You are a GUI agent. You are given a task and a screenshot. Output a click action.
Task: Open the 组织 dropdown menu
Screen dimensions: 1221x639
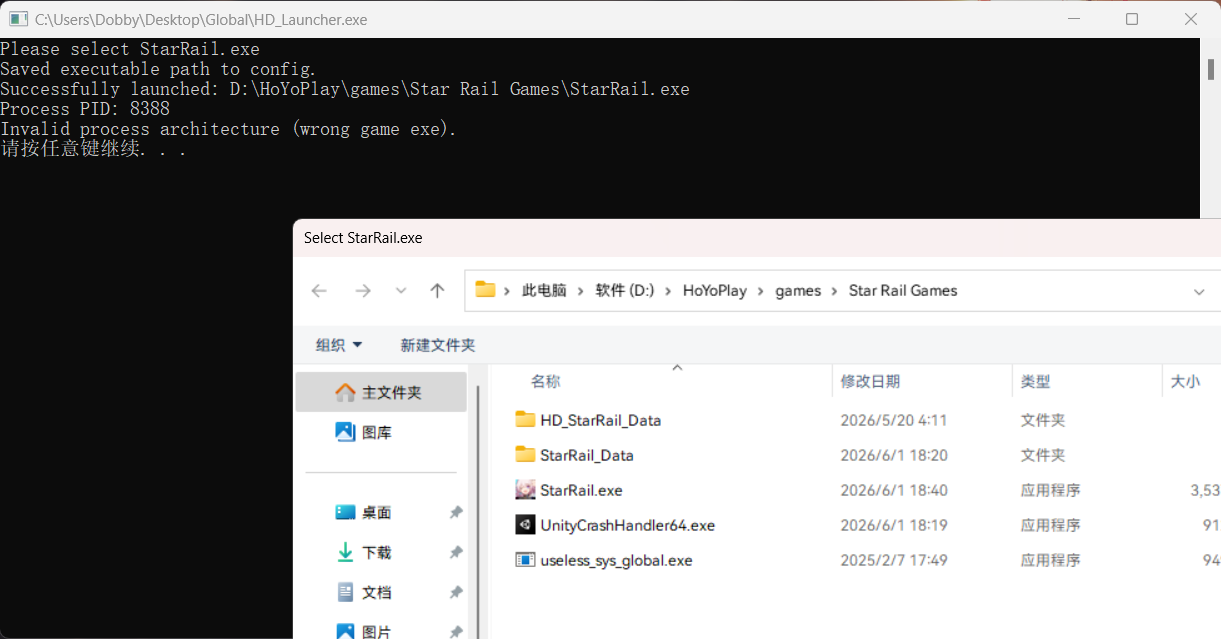point(339,345)
